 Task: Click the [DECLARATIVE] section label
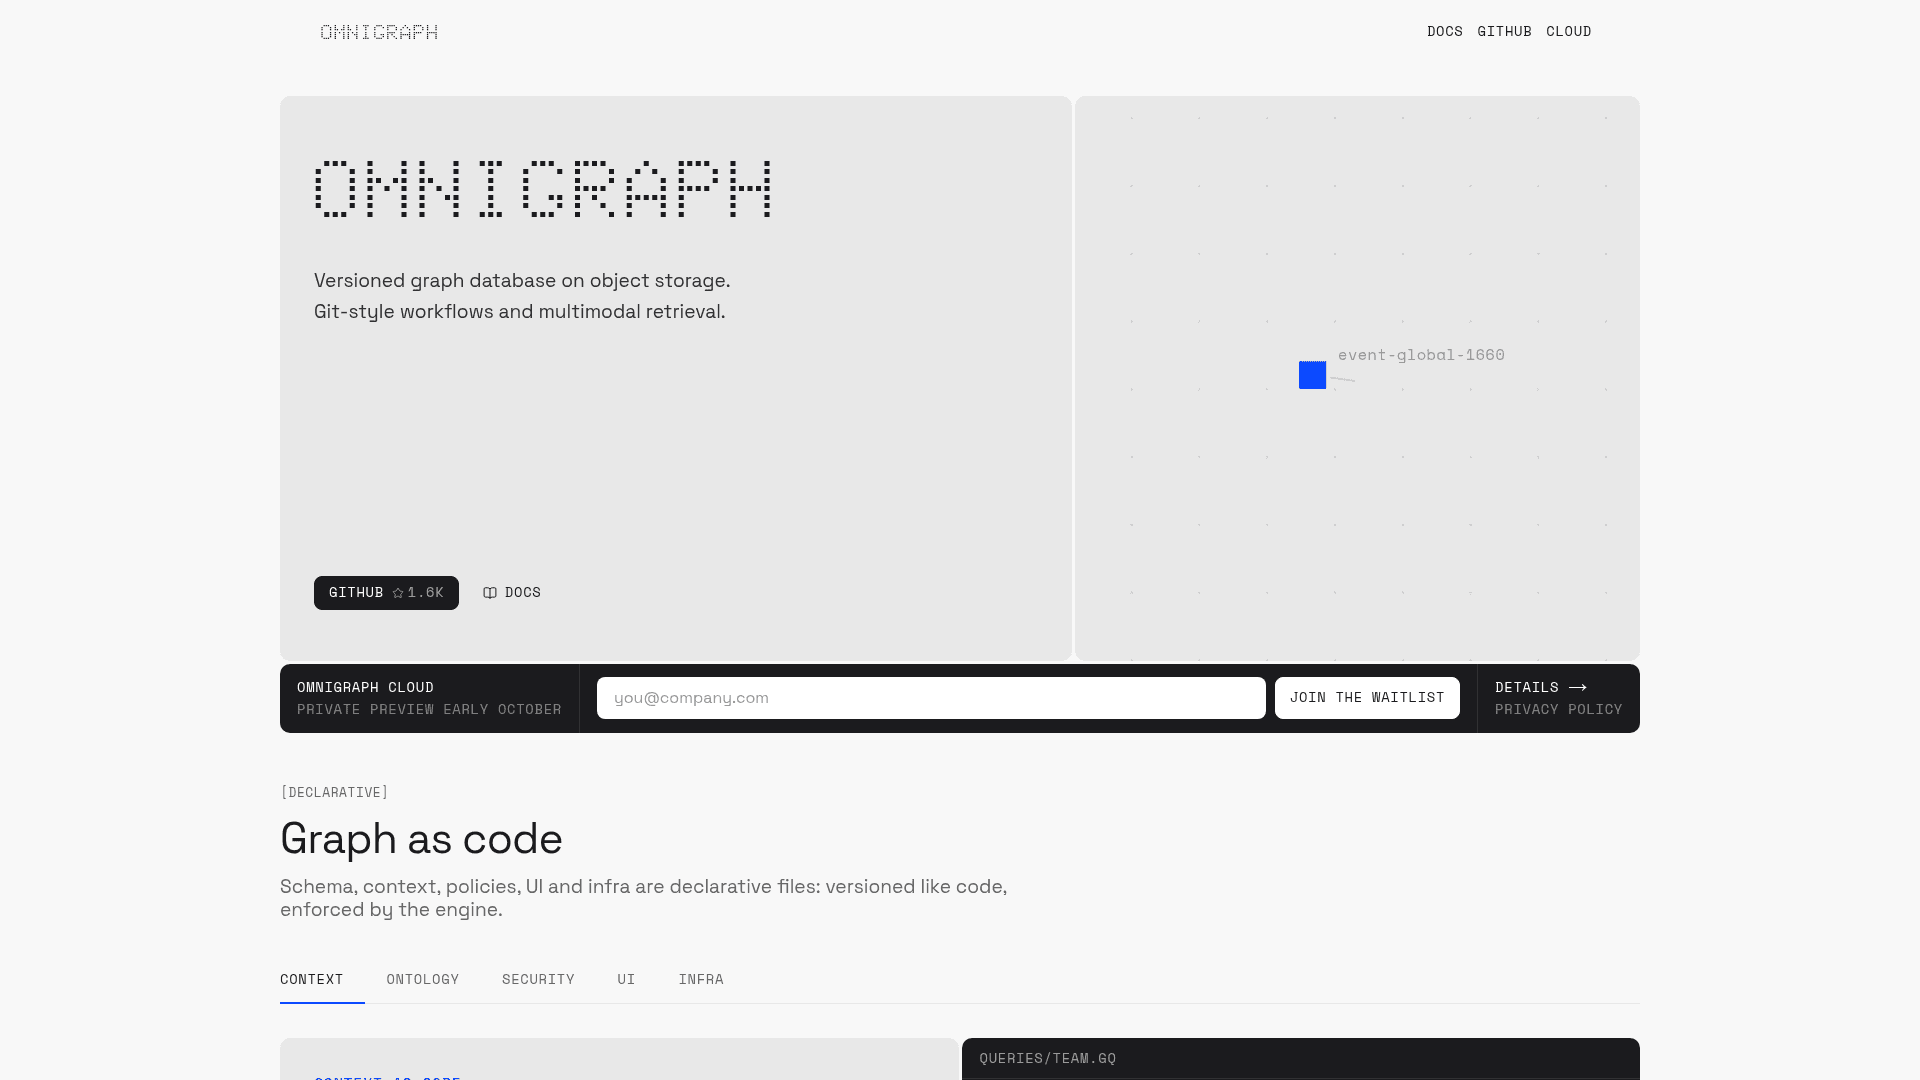(334, 792)
